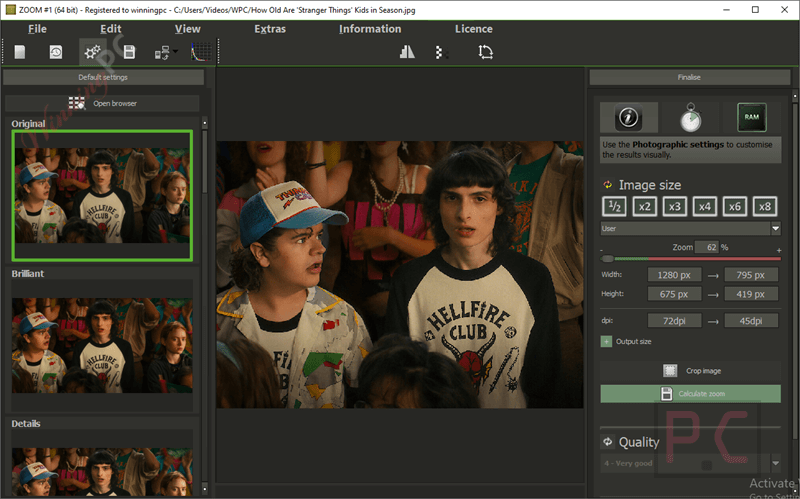Click the zoom slider plus end
This screenshot has height=499, width=800.
tap(779, 251)
